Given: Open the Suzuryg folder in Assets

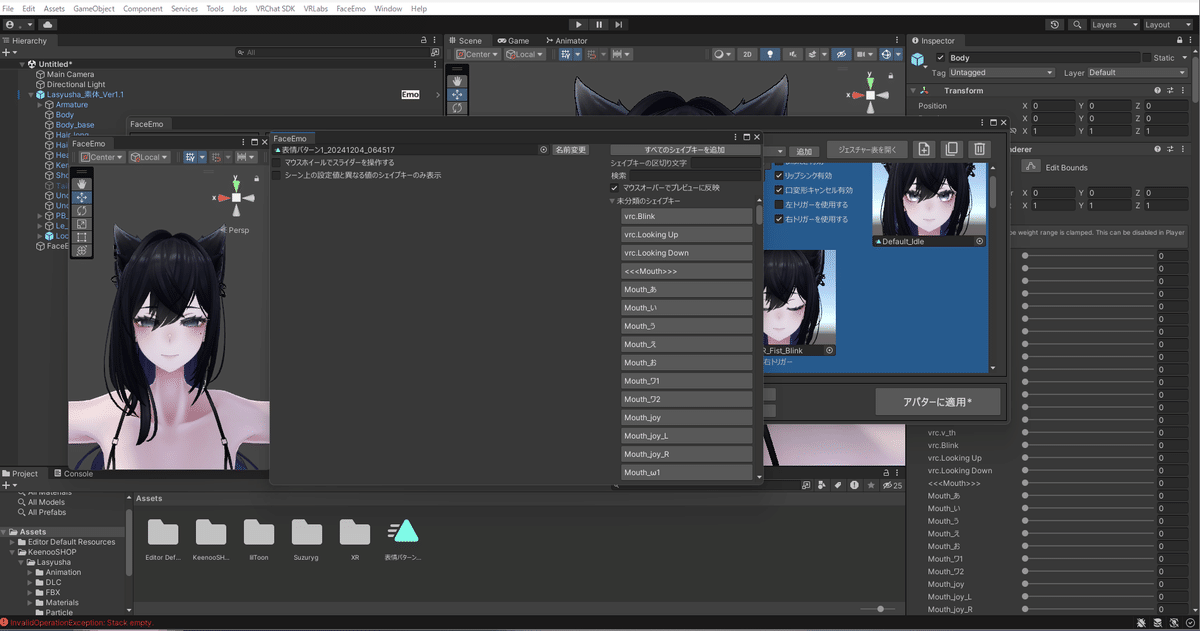Looking at the screenshot, I should [307, 532].
